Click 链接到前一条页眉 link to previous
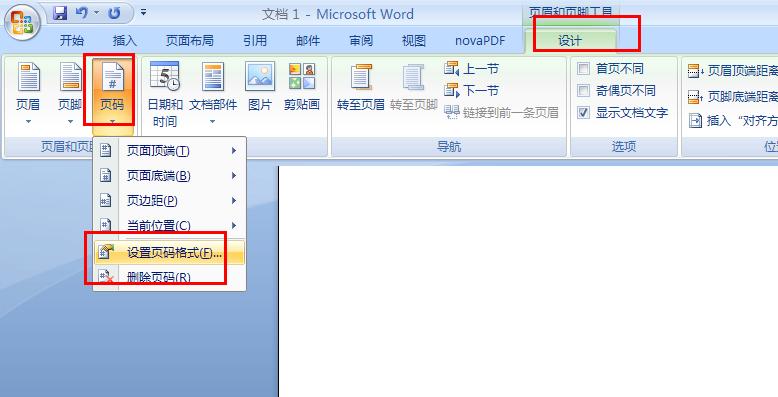 pos(501,112)
